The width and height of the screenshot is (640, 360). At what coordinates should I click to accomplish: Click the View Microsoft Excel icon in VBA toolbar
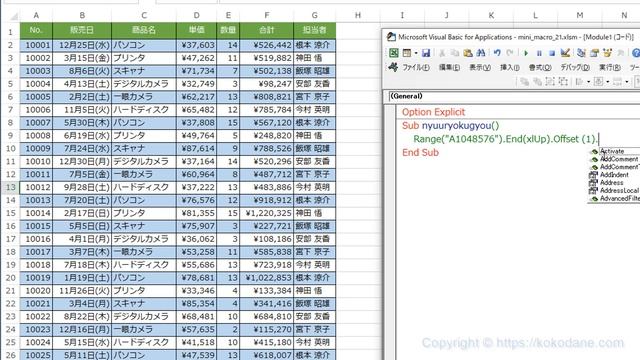pos(393,53)
